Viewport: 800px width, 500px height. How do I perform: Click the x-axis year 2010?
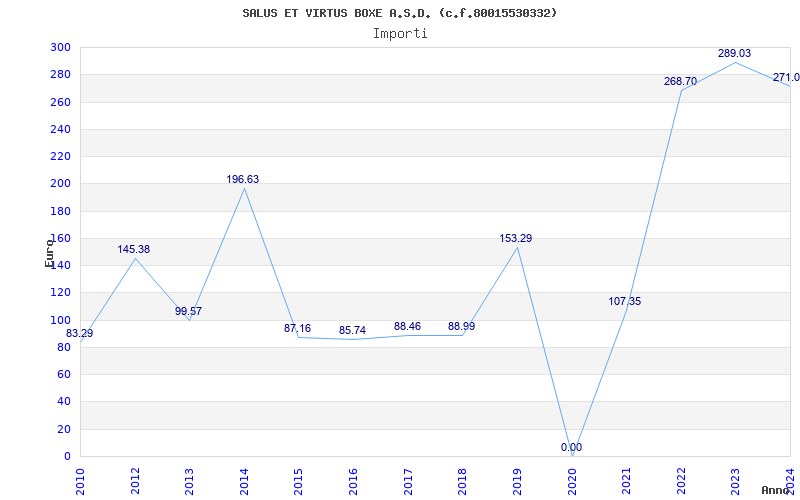pos(80,481)
